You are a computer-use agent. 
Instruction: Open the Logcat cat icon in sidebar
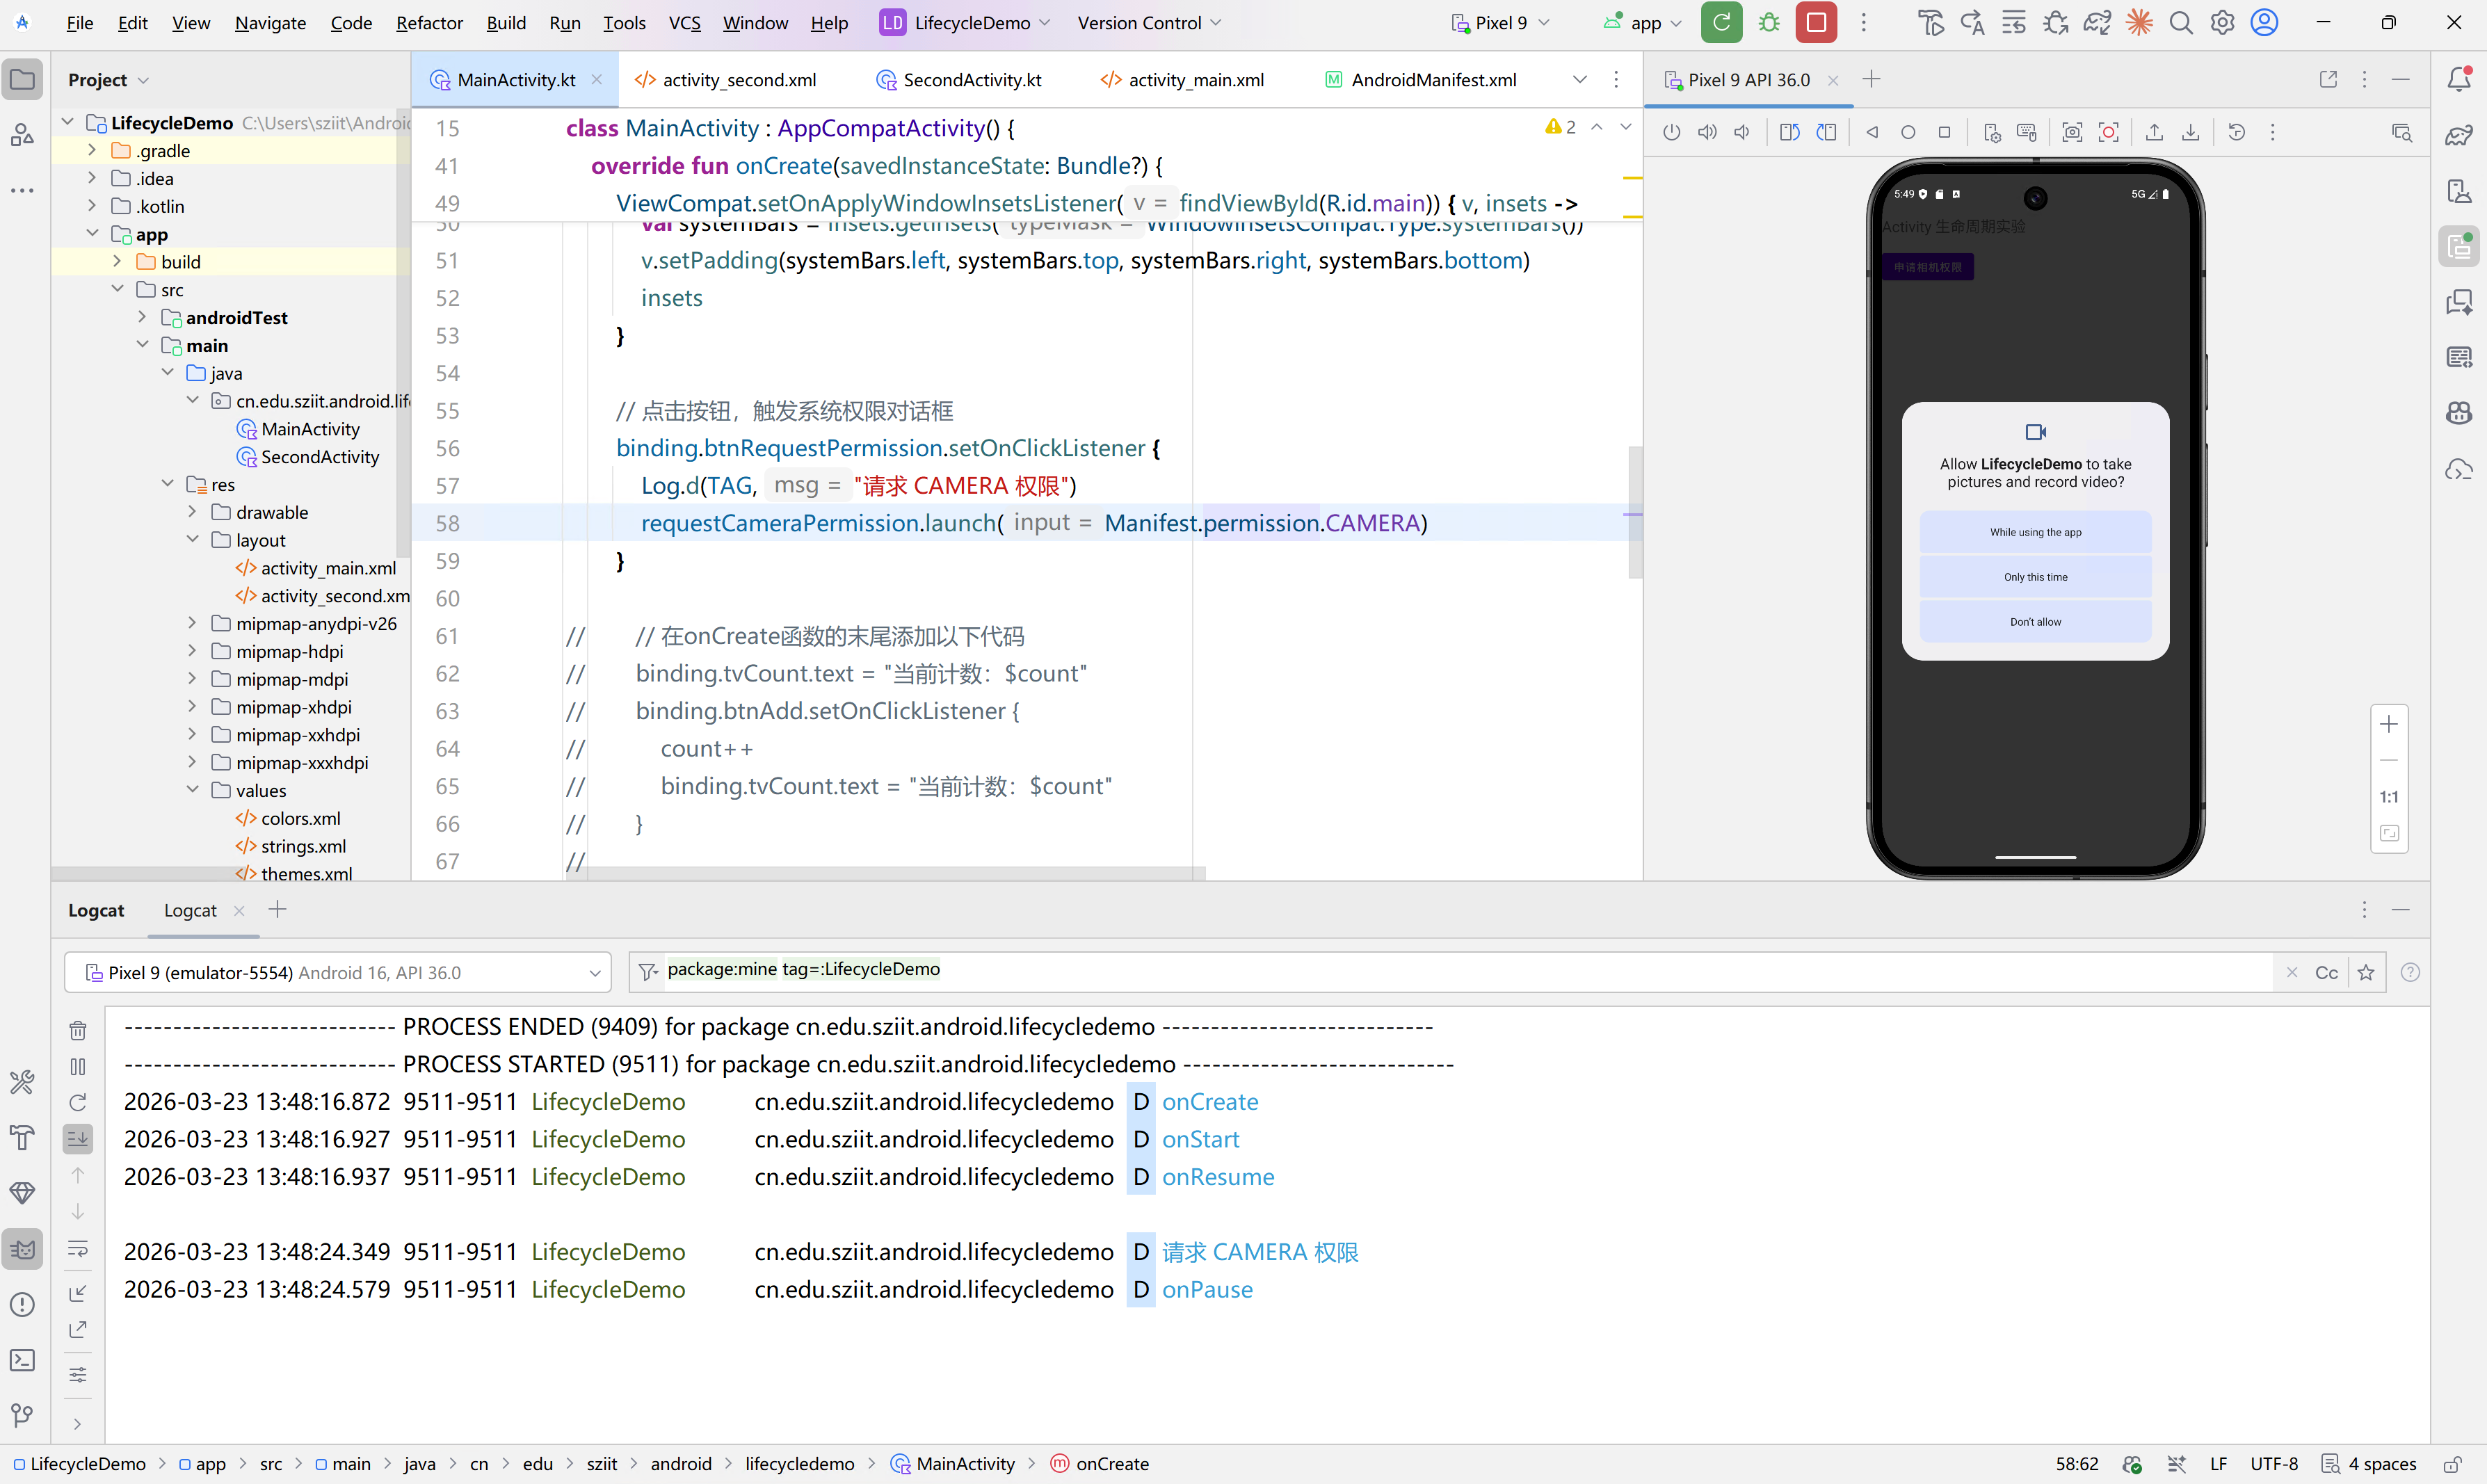(x=22, y=1249)
